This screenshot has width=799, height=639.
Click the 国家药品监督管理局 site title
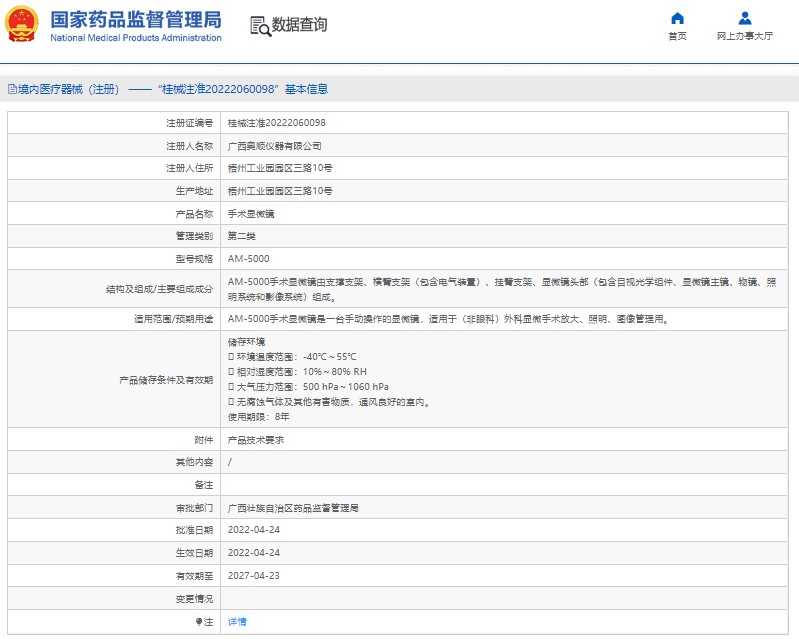(136, 20)
